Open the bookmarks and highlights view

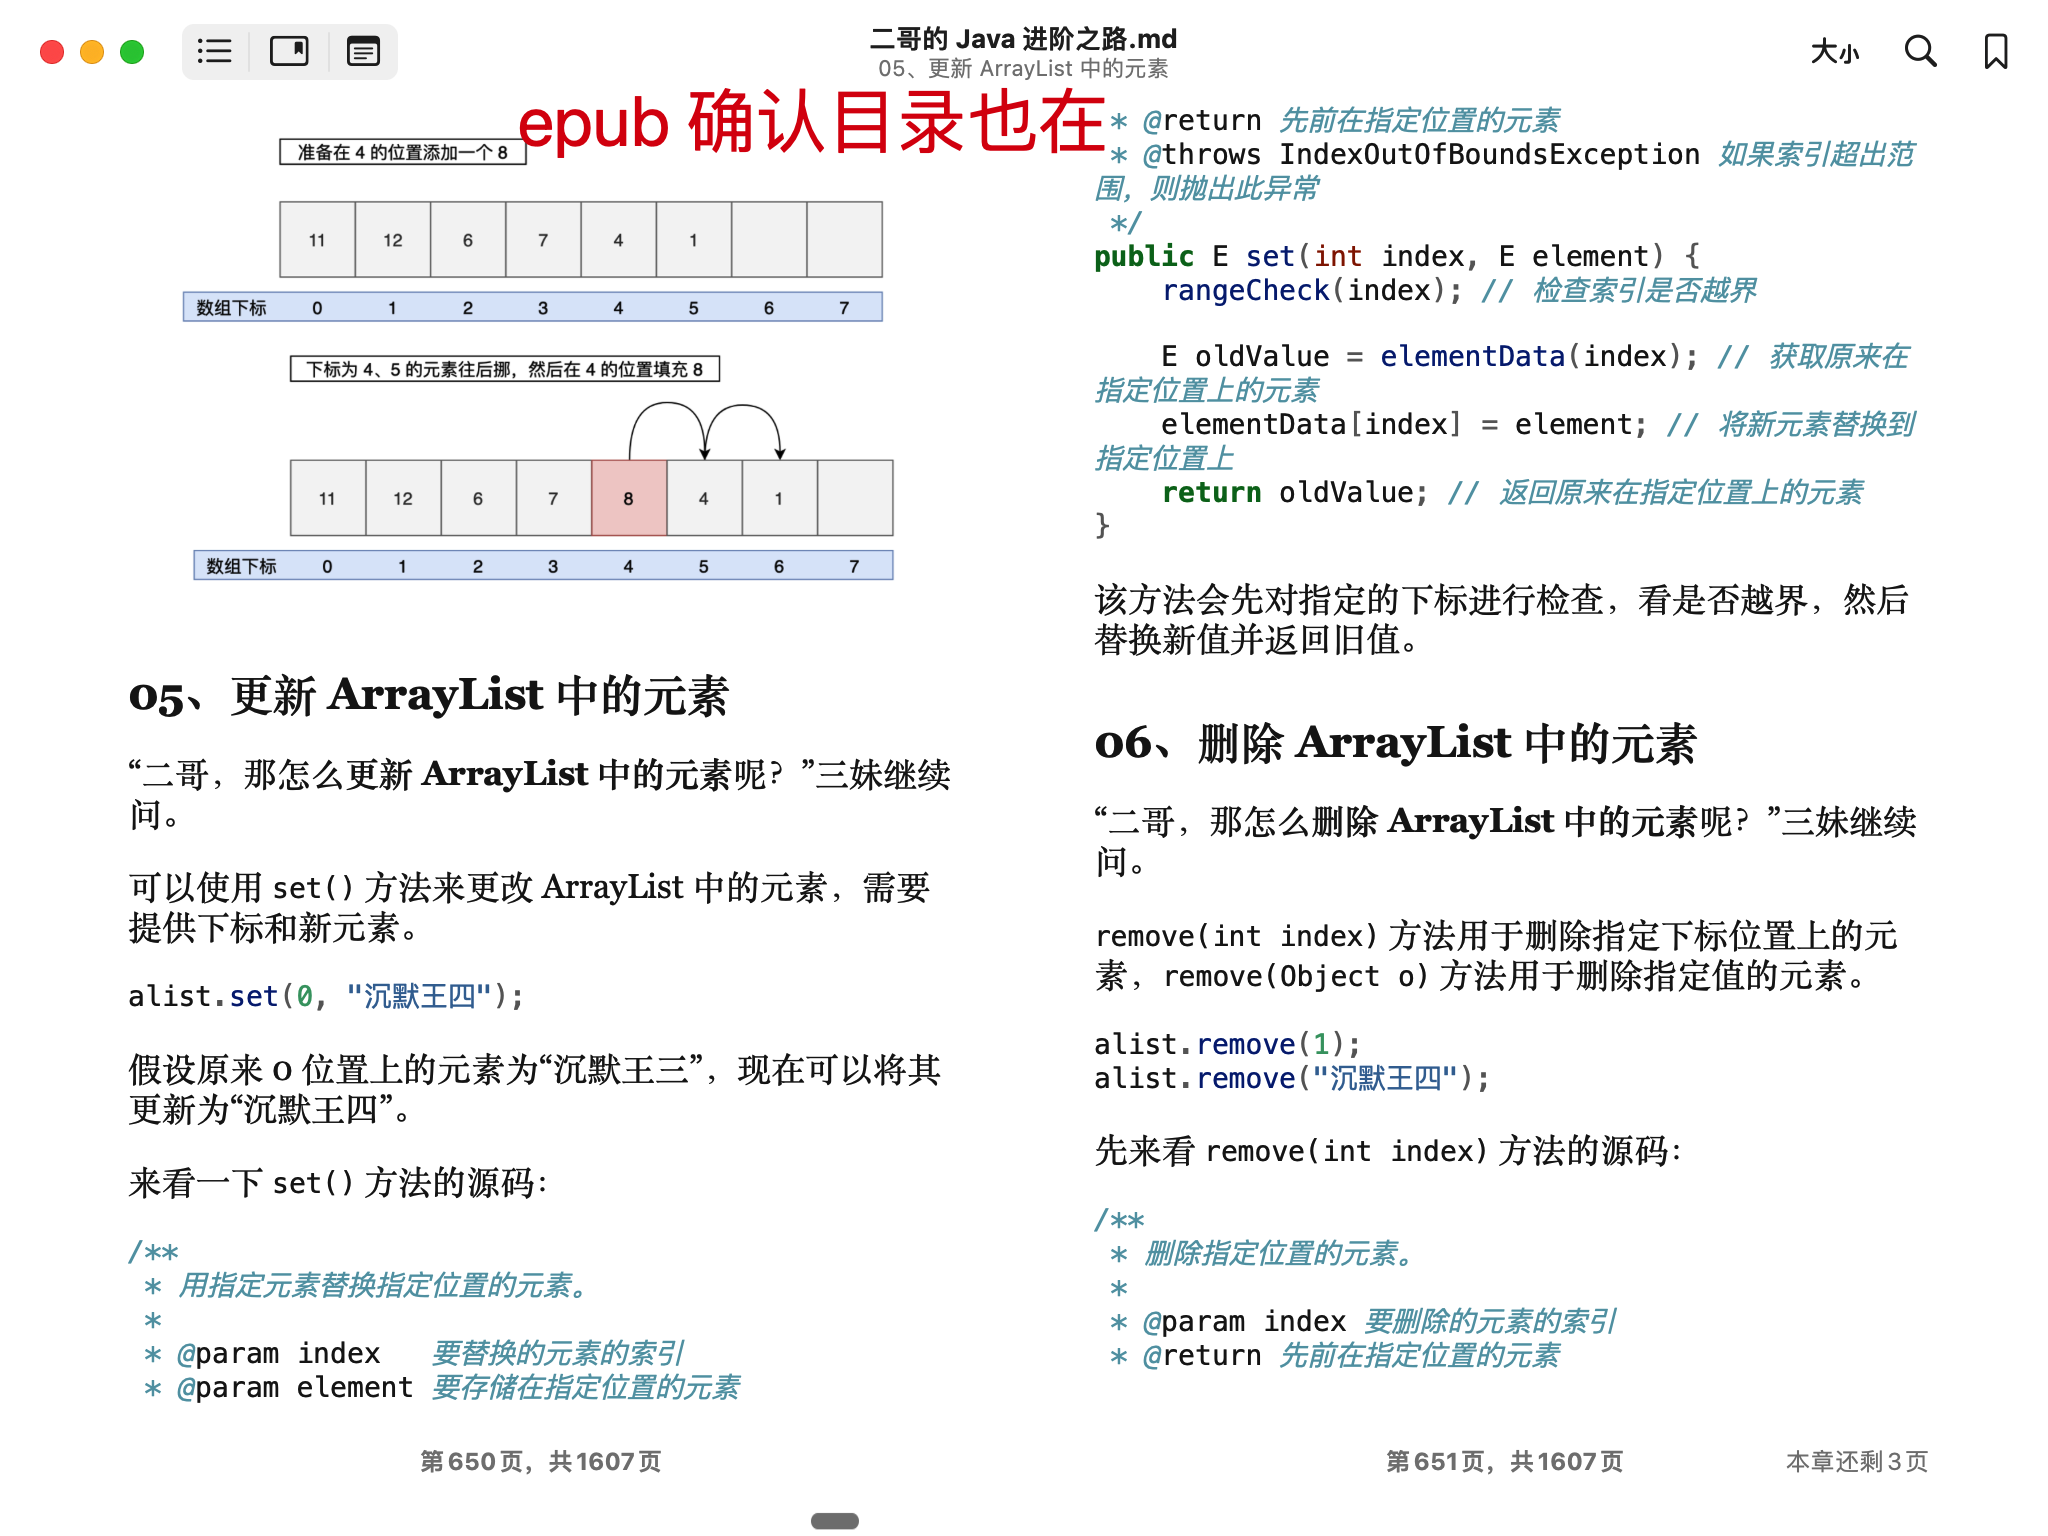click(289, 51)
